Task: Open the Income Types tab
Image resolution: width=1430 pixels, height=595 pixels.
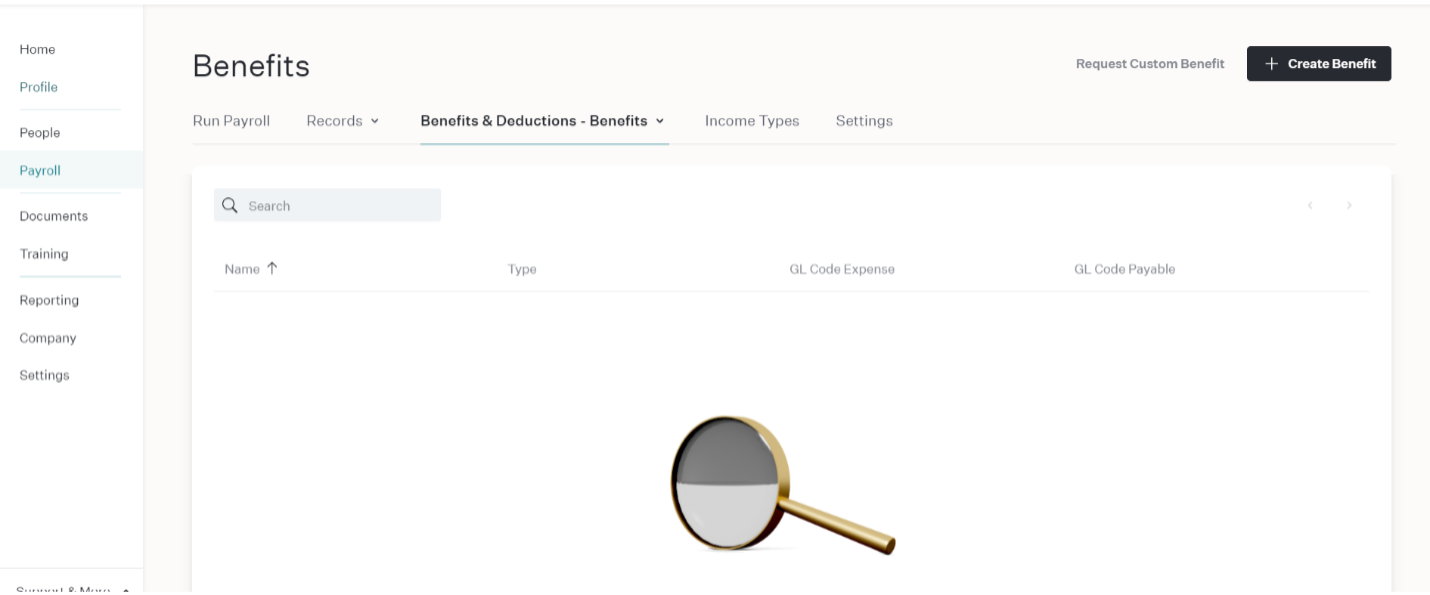Action: point(752,120)
